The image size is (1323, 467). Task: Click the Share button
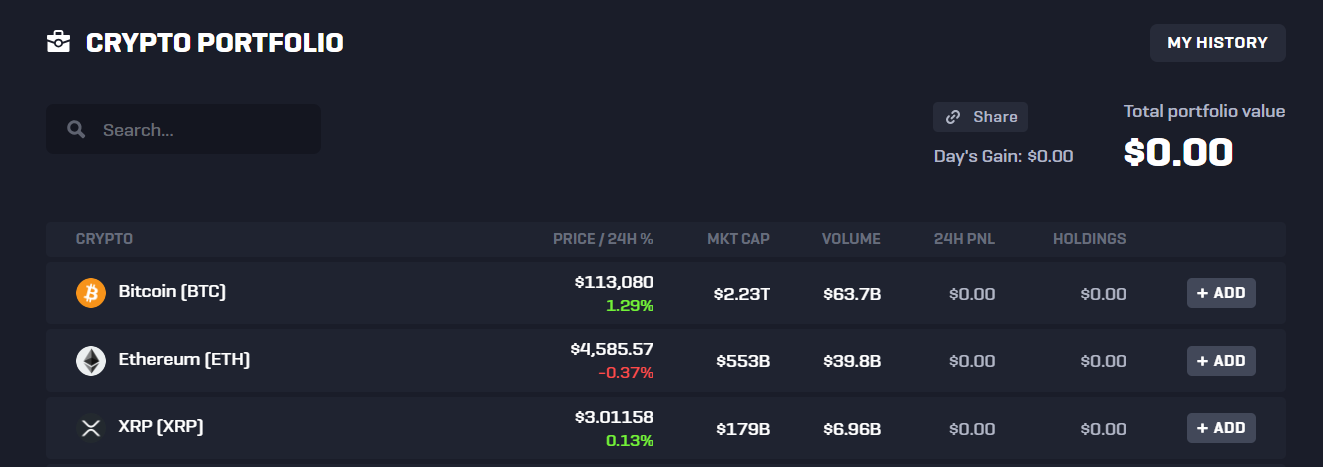(980, 117)
